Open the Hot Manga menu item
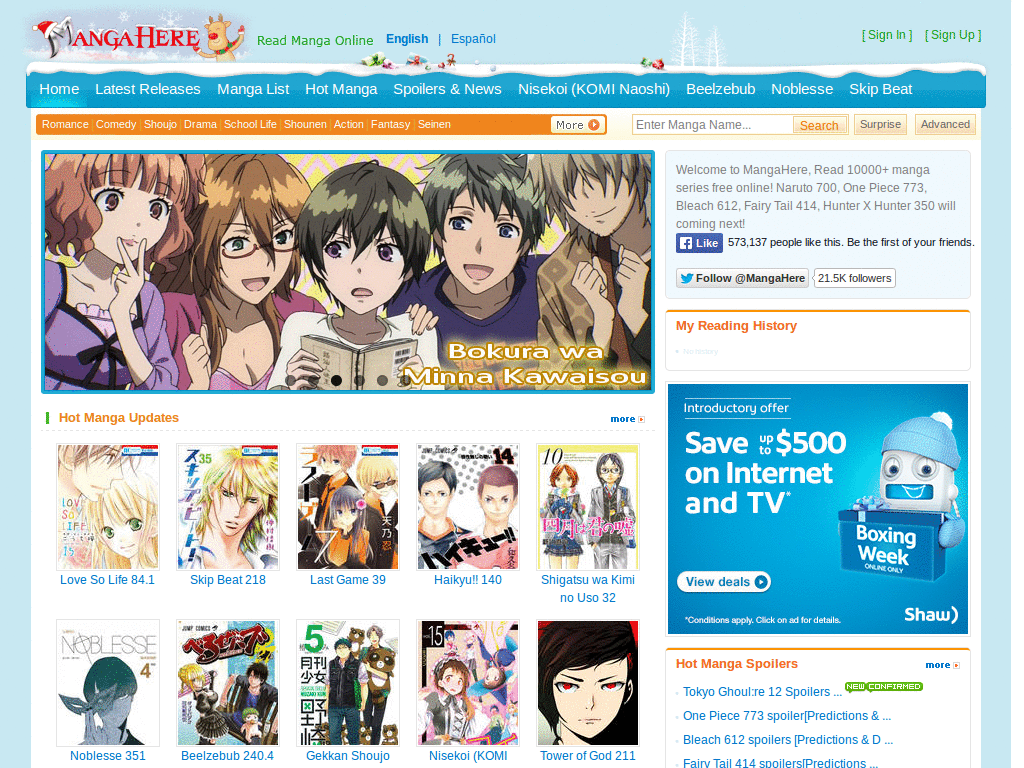This screenshot has height=768, width=1024. pos(341,89)
